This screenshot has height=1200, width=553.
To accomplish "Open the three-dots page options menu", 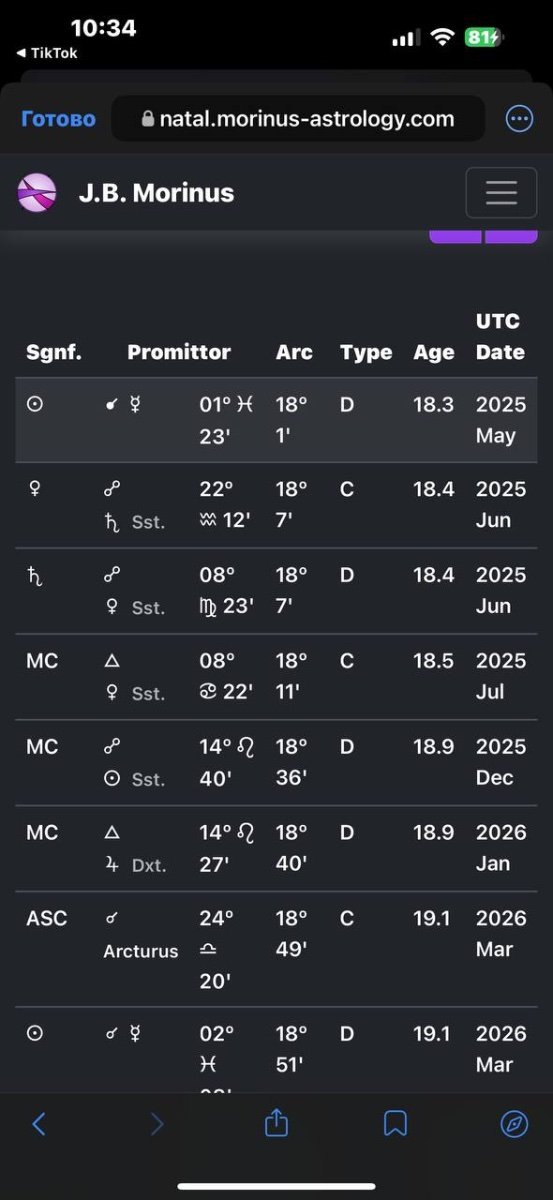I will click(x=519, y=119).
